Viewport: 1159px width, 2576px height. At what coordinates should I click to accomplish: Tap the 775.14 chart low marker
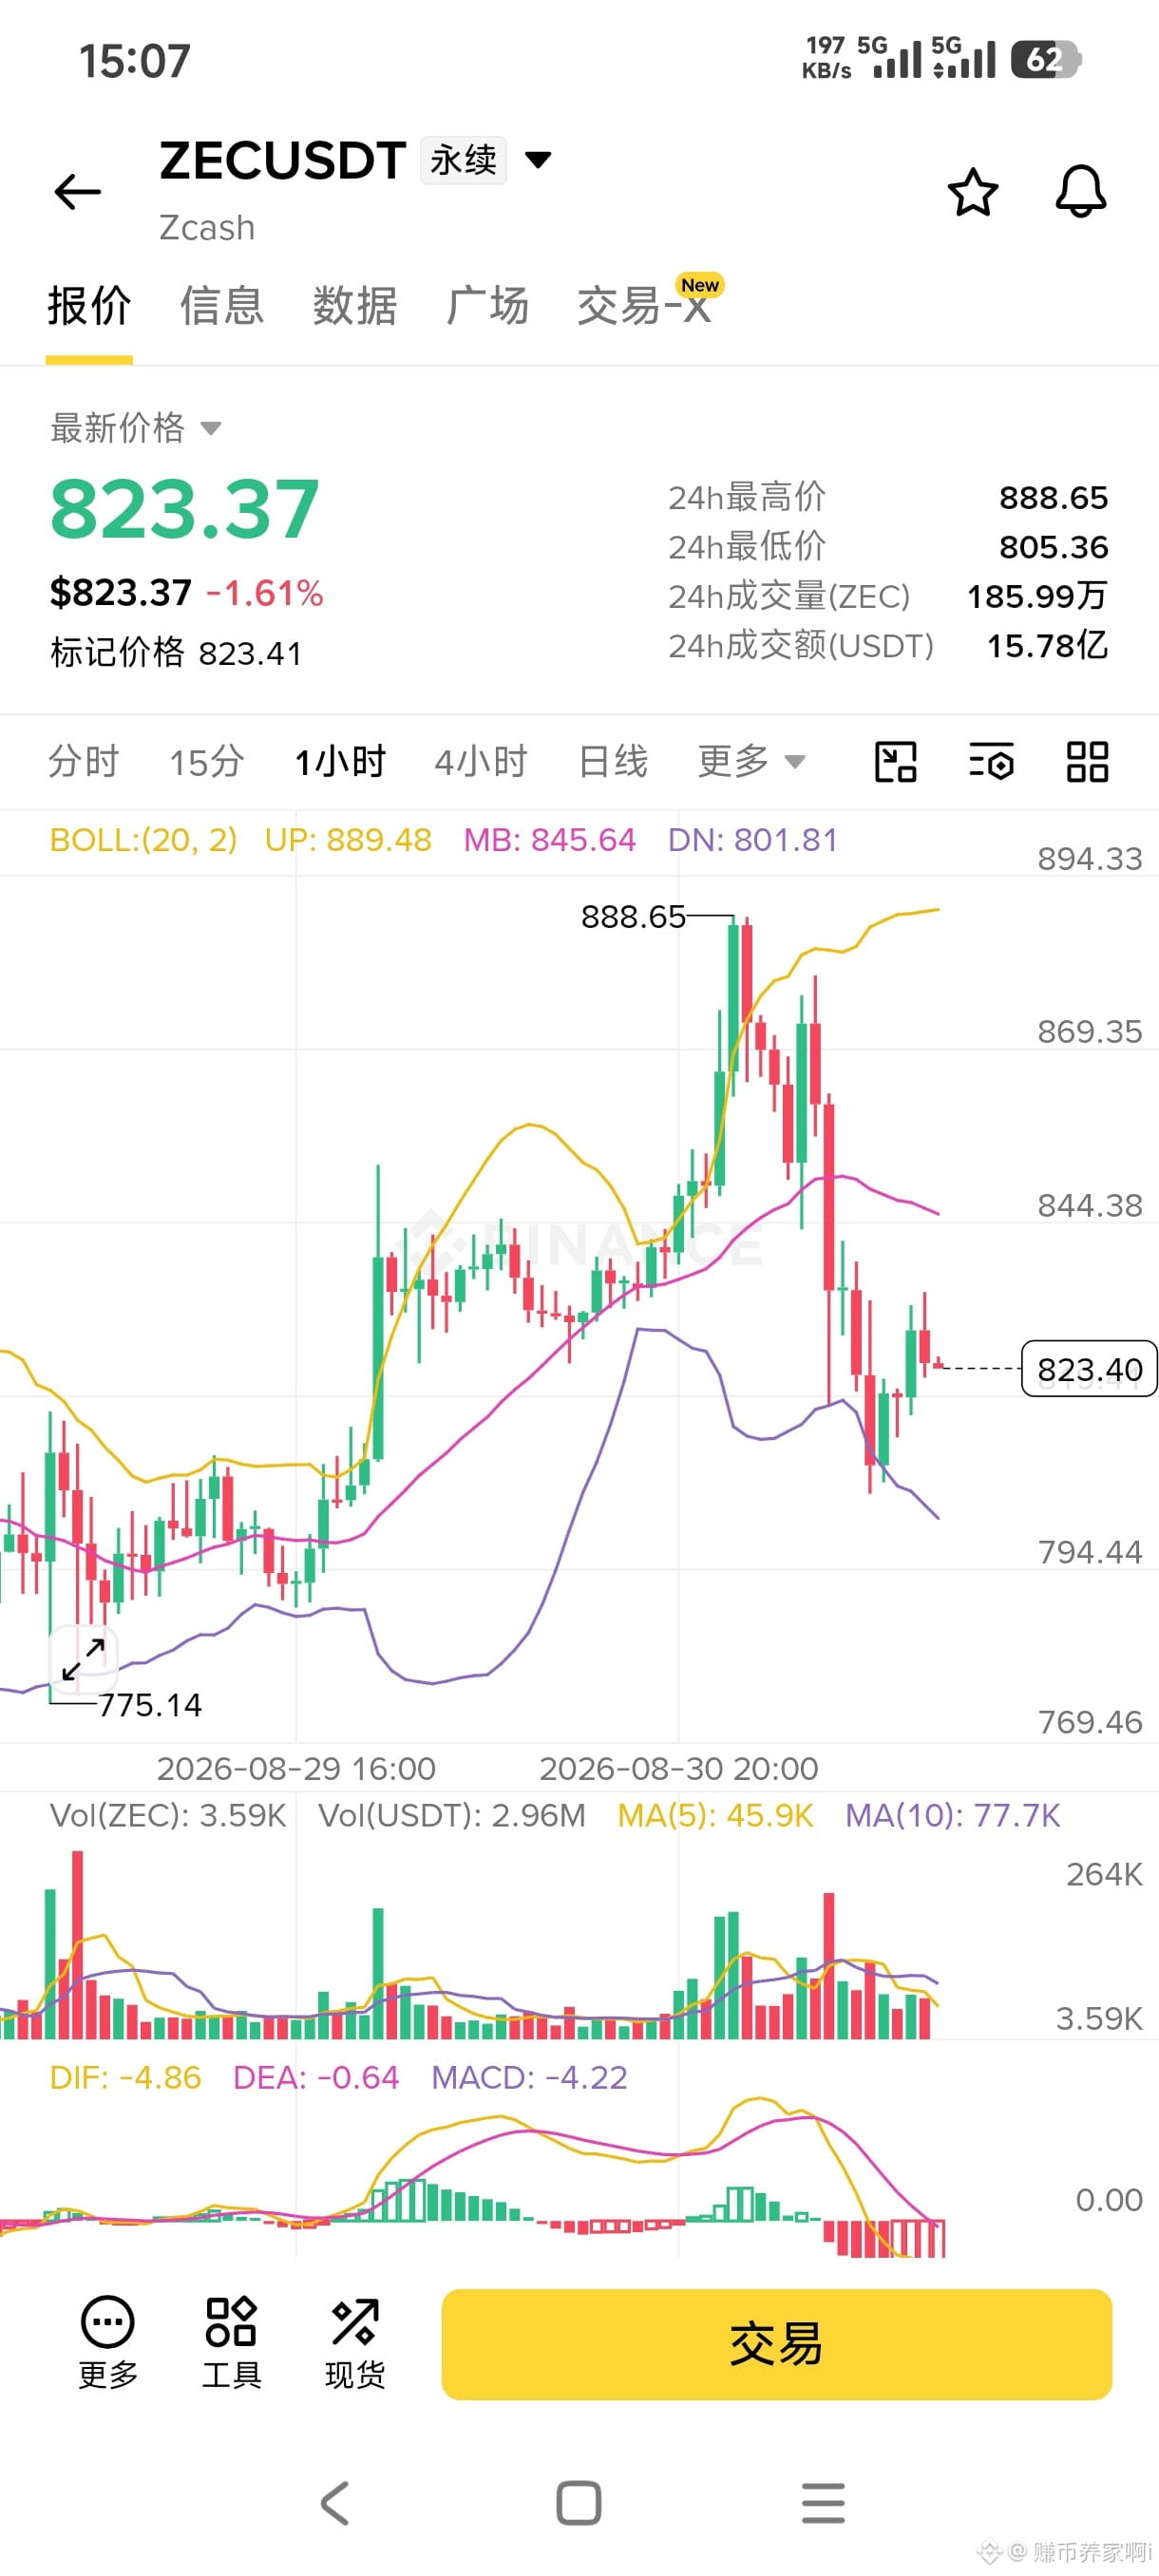pyautogui.click(x=150, y=1705)
